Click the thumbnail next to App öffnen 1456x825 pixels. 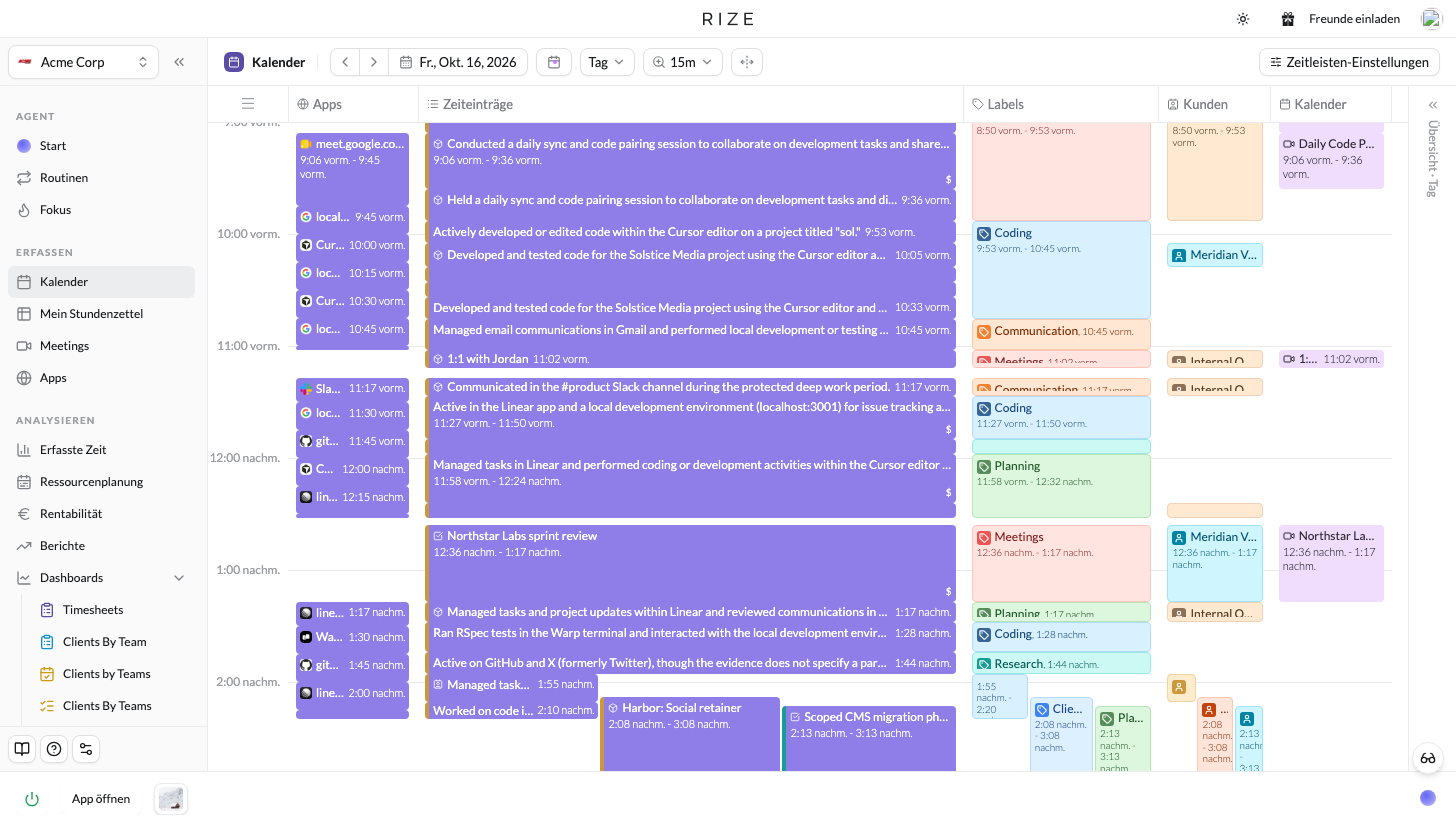click(171, 799)
